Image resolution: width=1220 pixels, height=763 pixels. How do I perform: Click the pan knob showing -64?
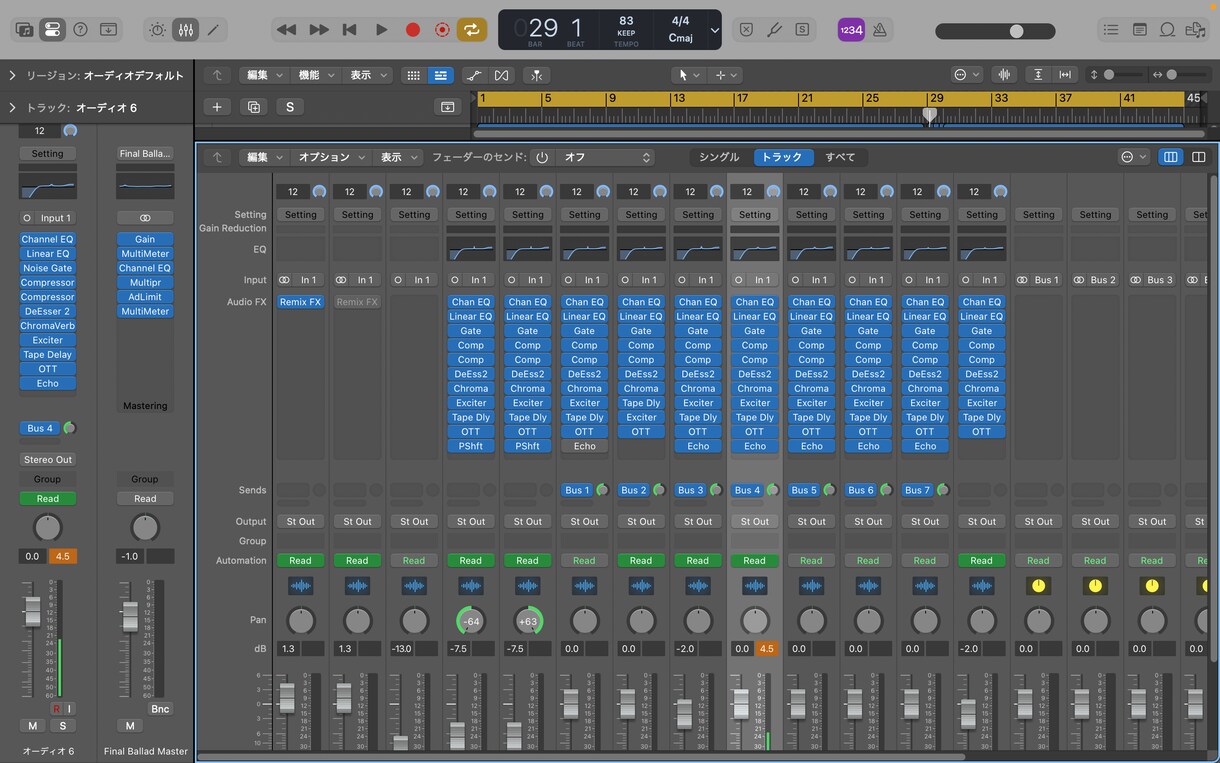click(471, 621)
